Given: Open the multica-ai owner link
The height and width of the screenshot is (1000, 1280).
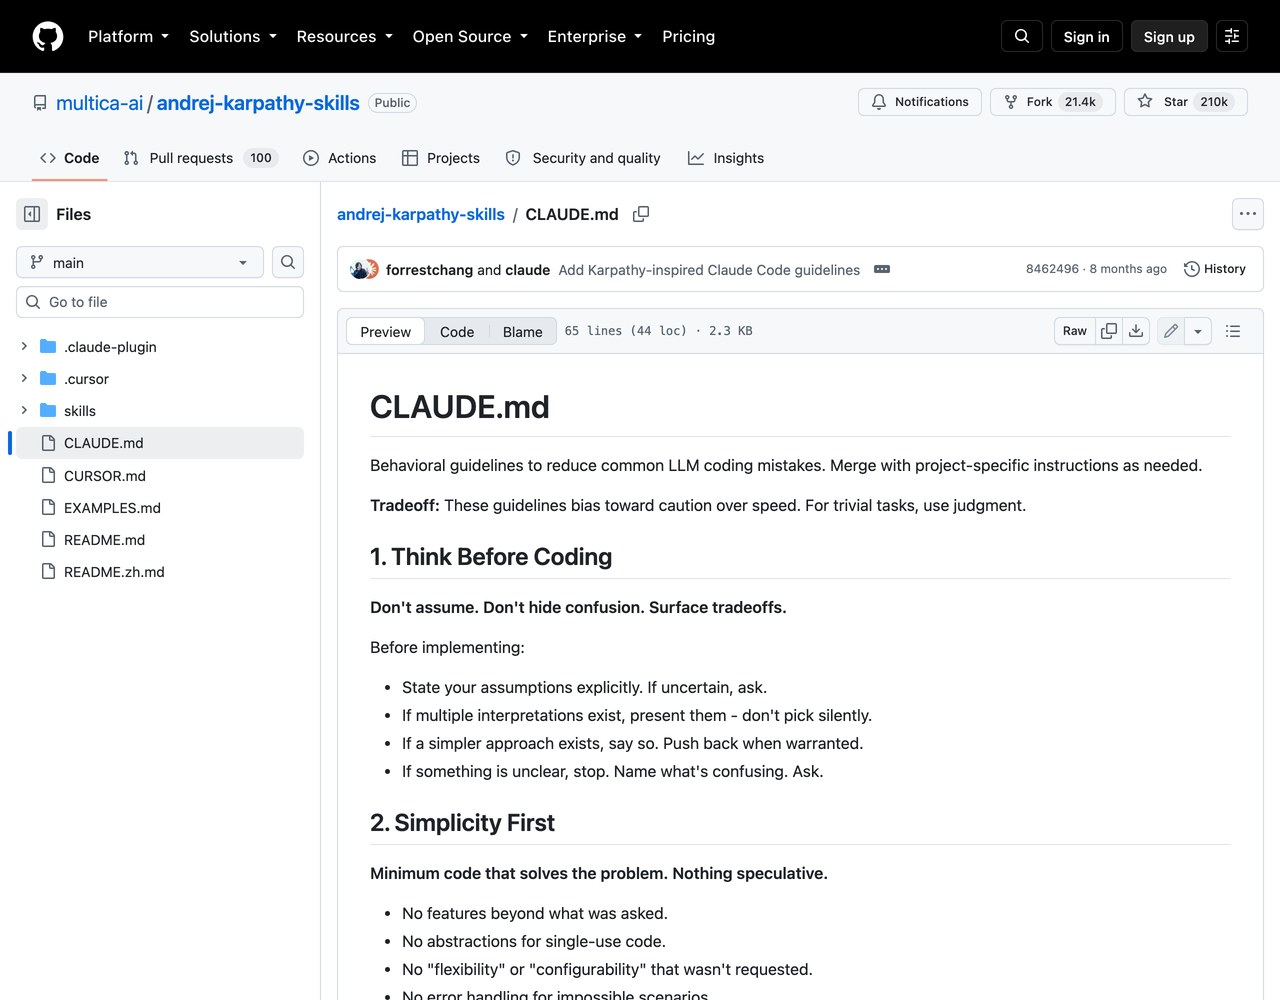Looking at the screenshot, I should (100, 103).
